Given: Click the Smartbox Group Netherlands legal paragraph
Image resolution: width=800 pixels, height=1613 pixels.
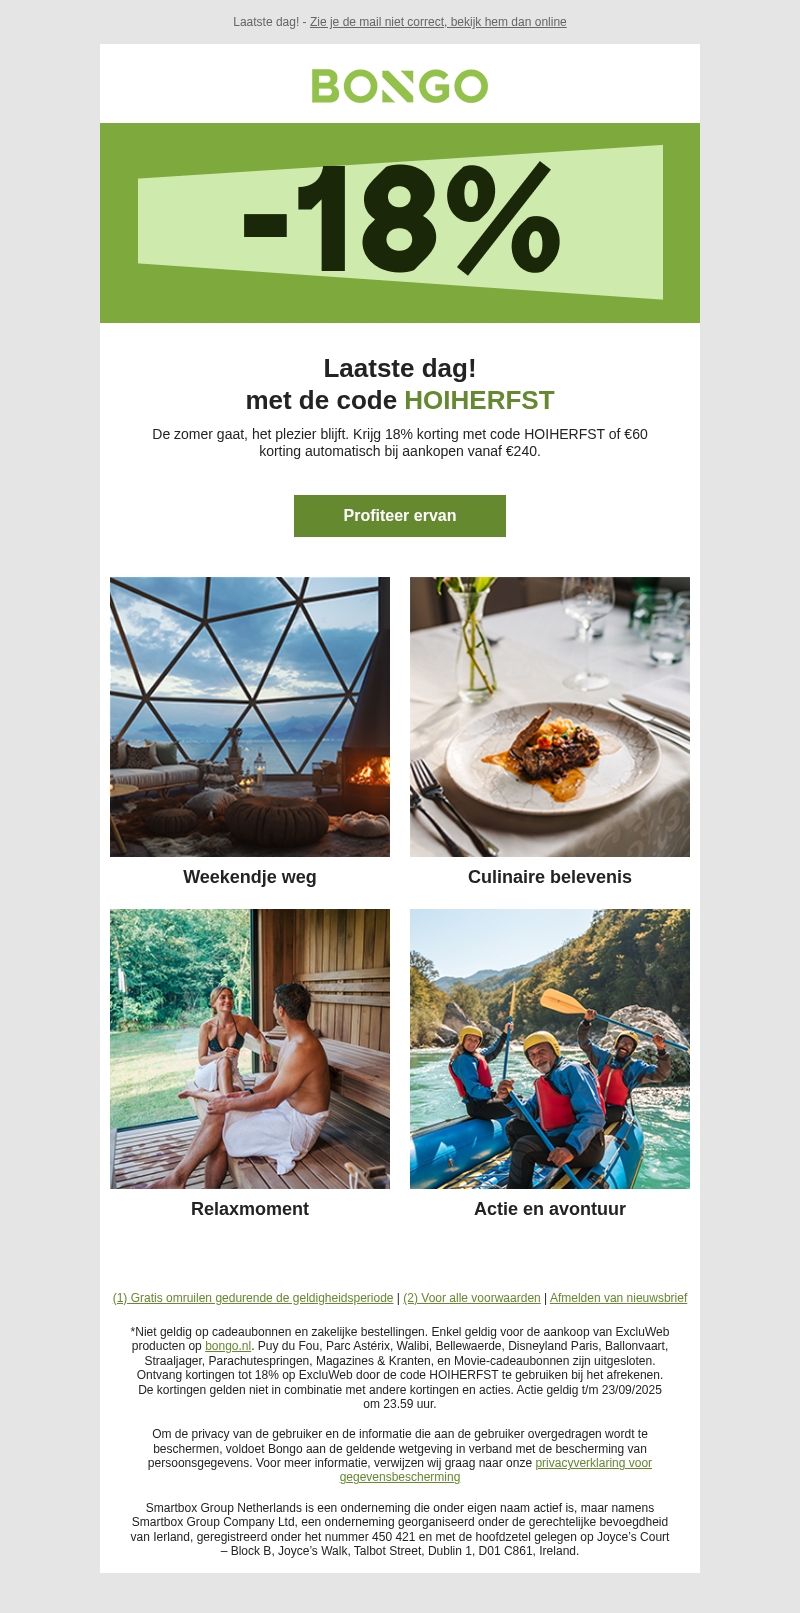Looking at the screenshot, I should (x=400, y=1529).
